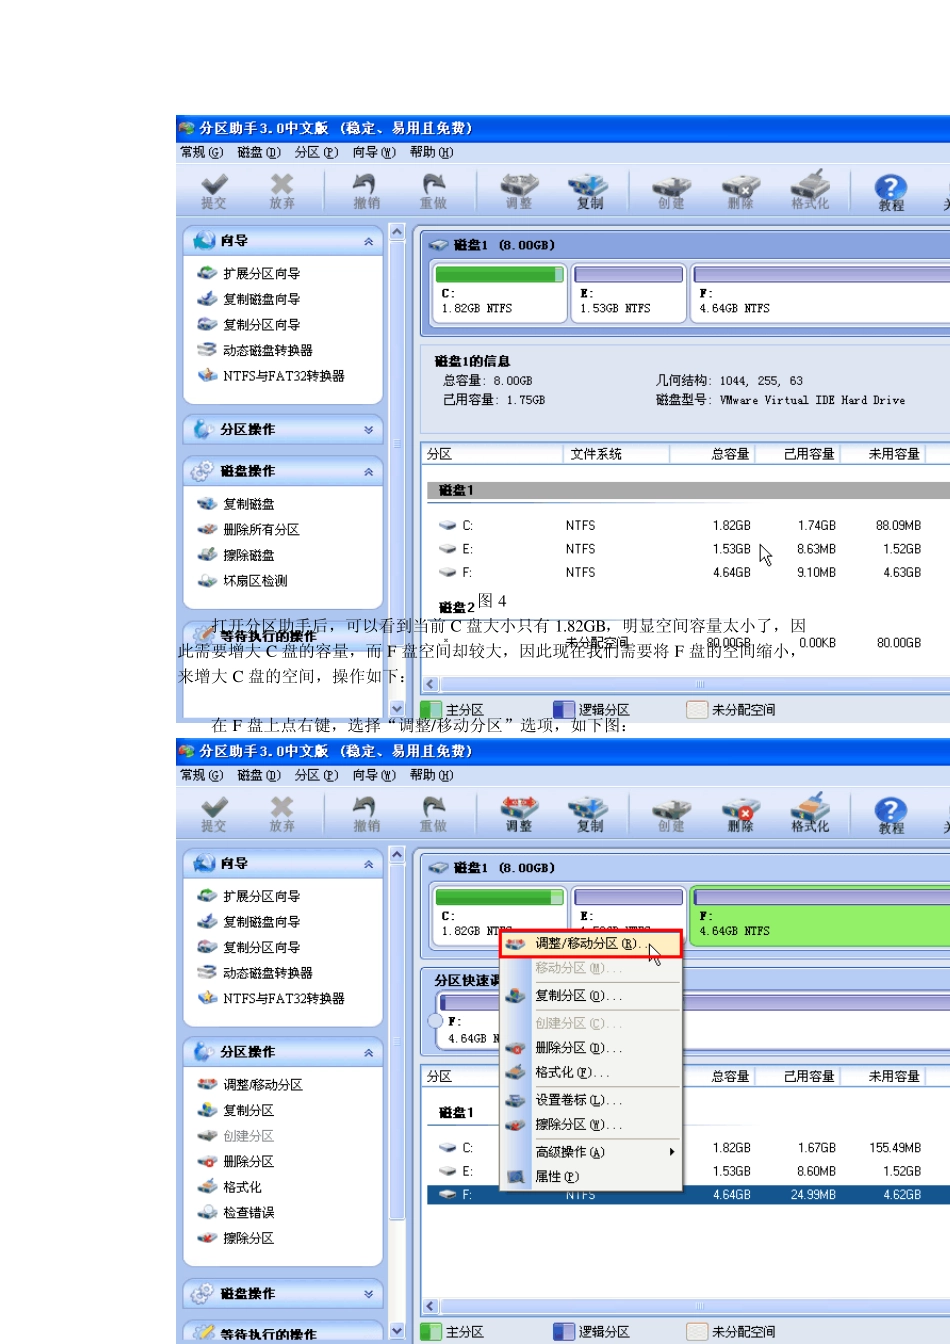
Task: Select C: partition block in upper disk map
Action: pos(499,292)
